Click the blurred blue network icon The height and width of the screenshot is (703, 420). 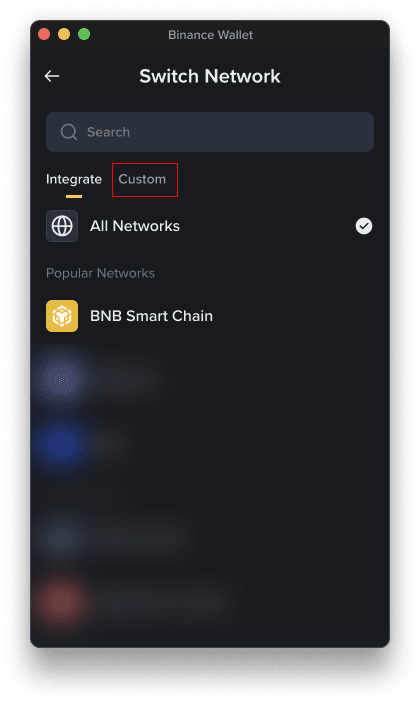62,444
